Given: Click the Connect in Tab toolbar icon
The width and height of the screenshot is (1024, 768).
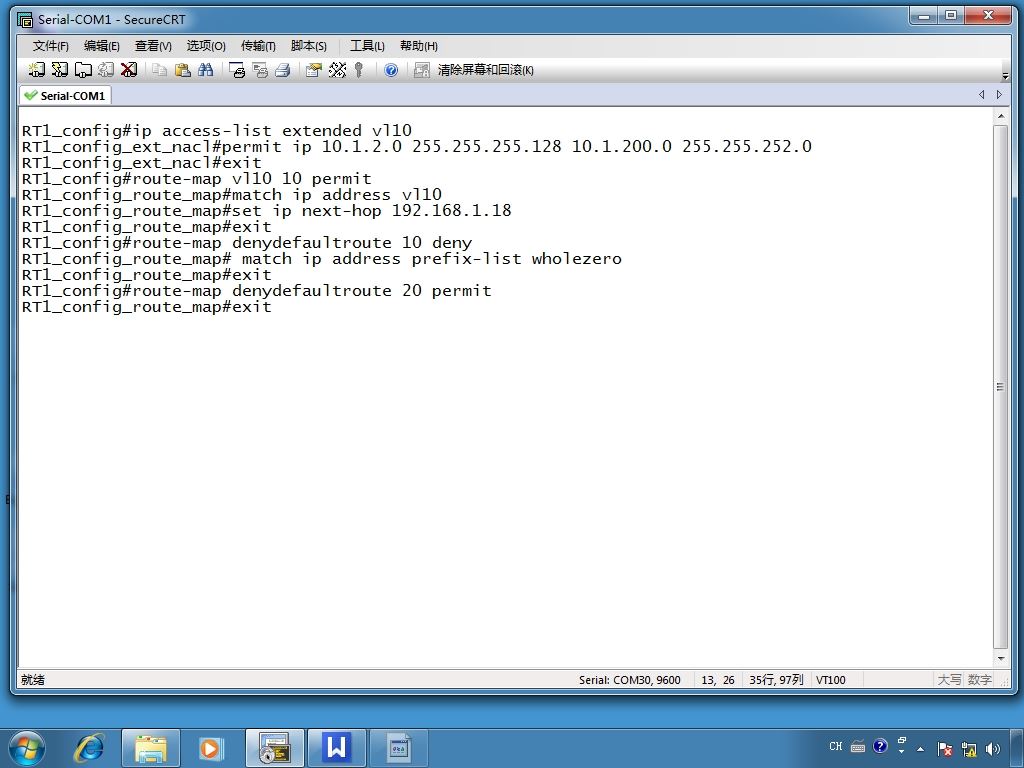Looking at the screenshot, I should (83, 69).
